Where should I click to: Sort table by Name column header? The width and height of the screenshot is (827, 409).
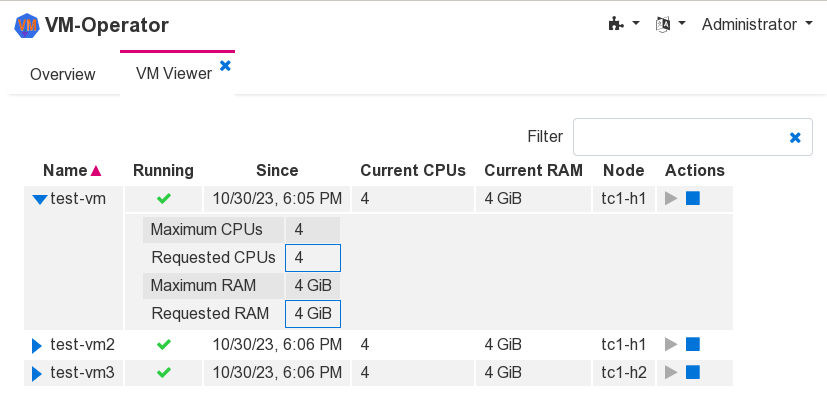point(66,170)
